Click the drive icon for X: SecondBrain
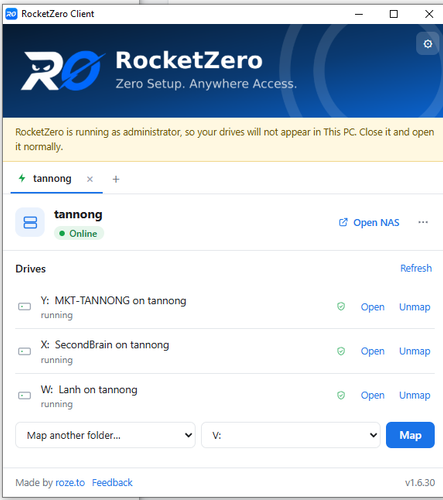The width and height of the screenshot is (443, 500). [24, 351]
